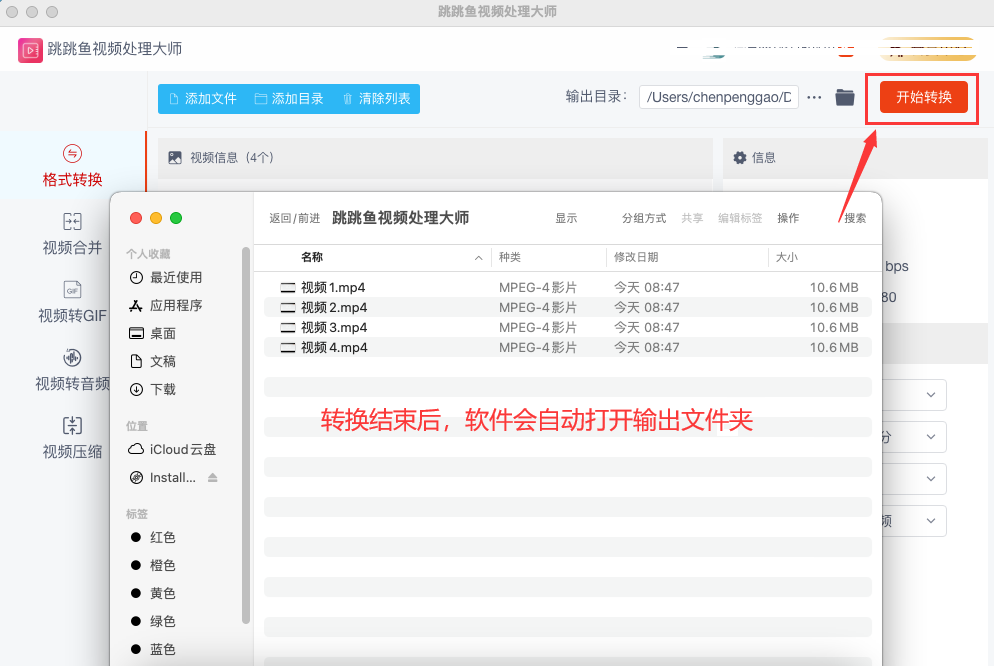
Task: Click the 信息 gear icon
Action: coord(740,158)
